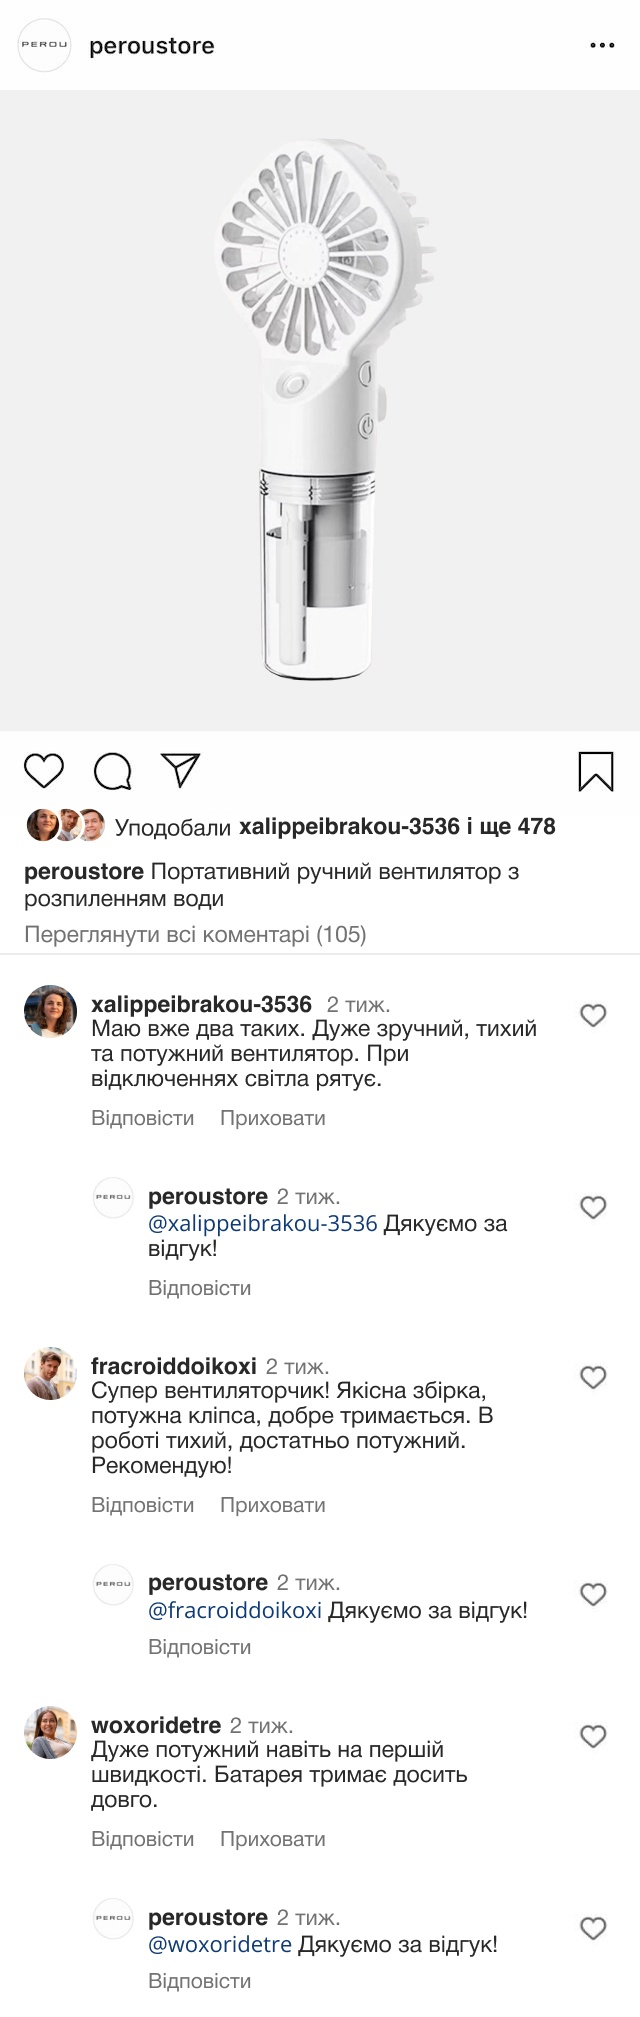
Task: Open the @fracroiddoikoxi mention link
Action: [x=235, y=1610]
